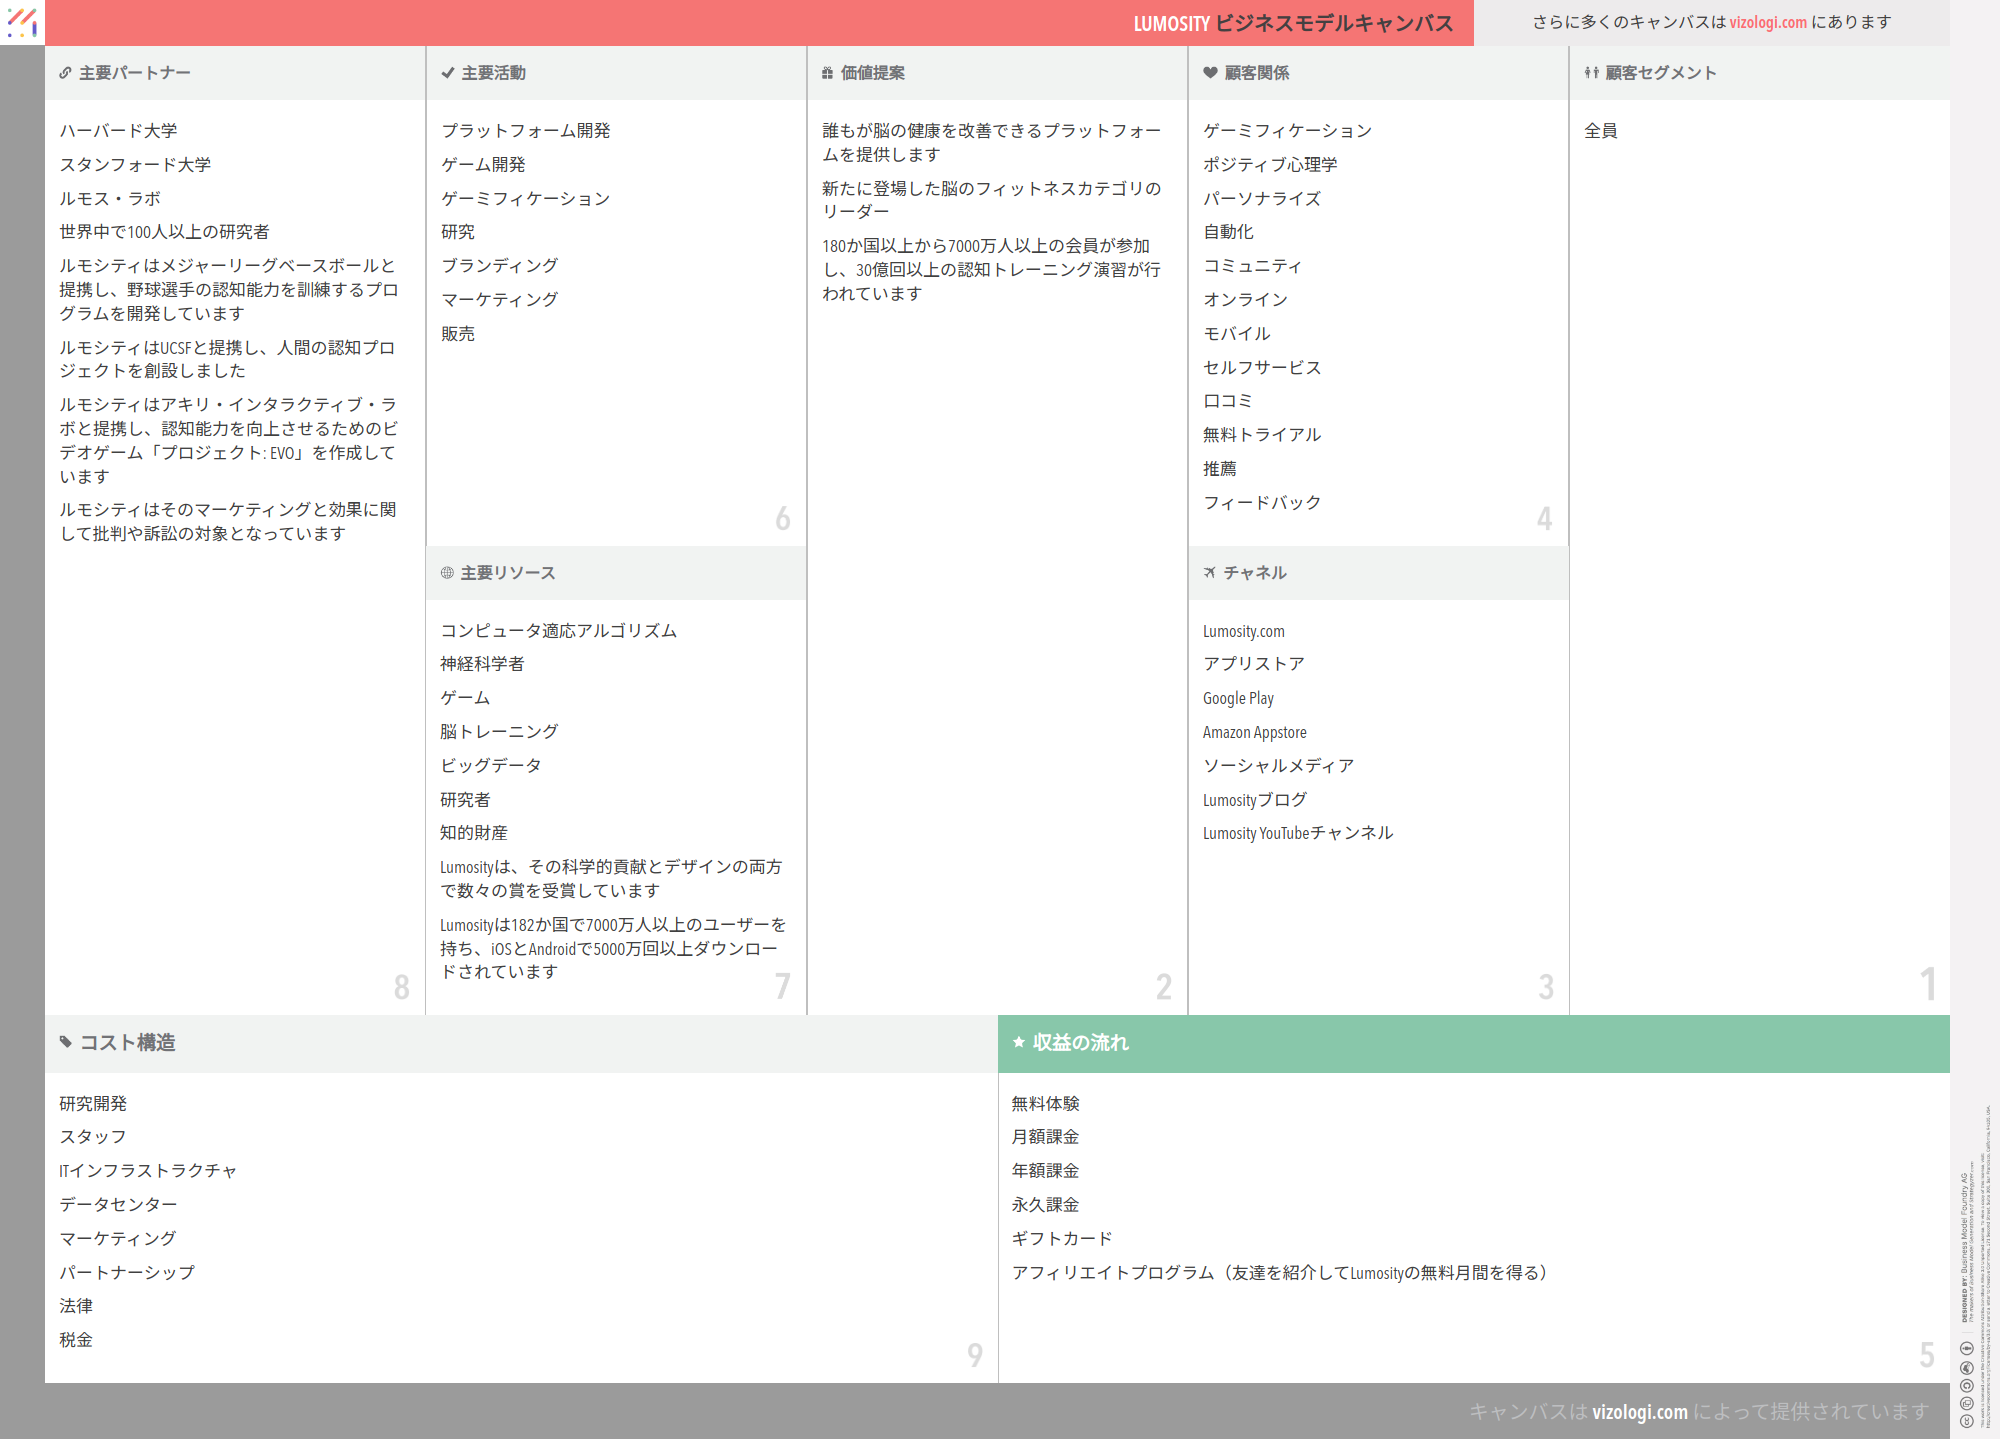Click the ハーバード大学 partner entry
This screenshot has width=2000, height=1439.
[x=118, y=131]
